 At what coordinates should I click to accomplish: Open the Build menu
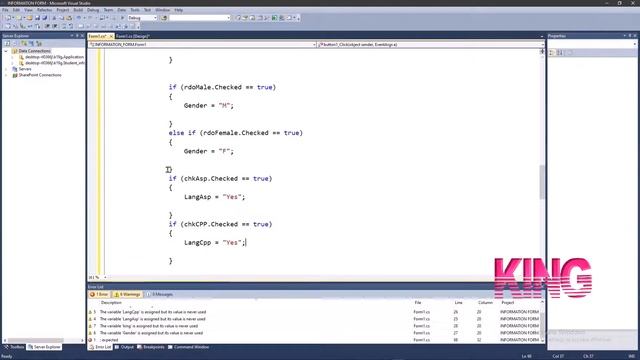tap(78, 10)
